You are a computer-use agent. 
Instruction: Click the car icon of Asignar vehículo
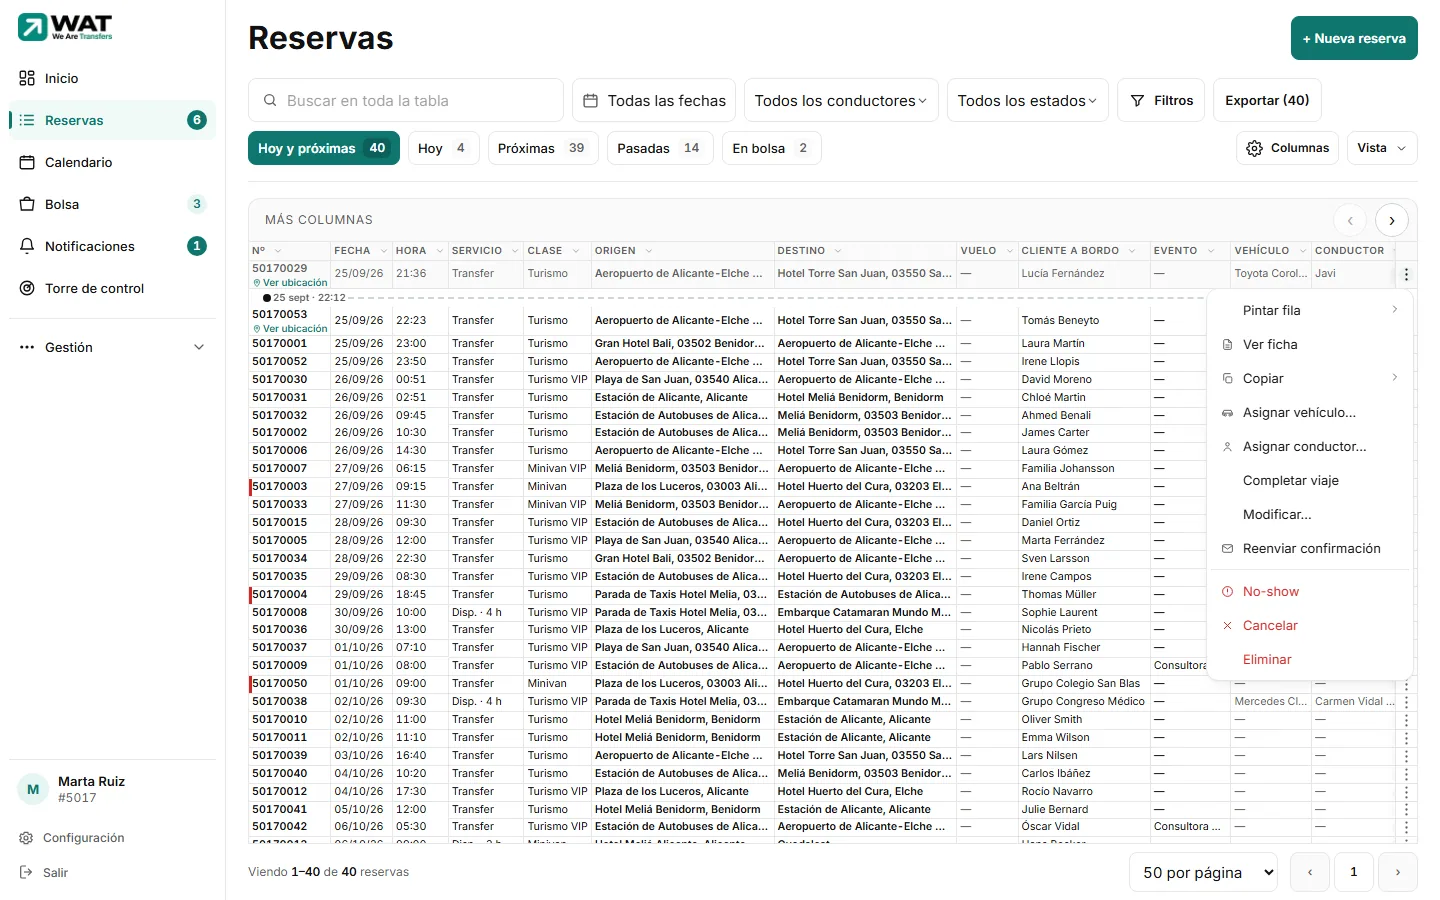1227,412
